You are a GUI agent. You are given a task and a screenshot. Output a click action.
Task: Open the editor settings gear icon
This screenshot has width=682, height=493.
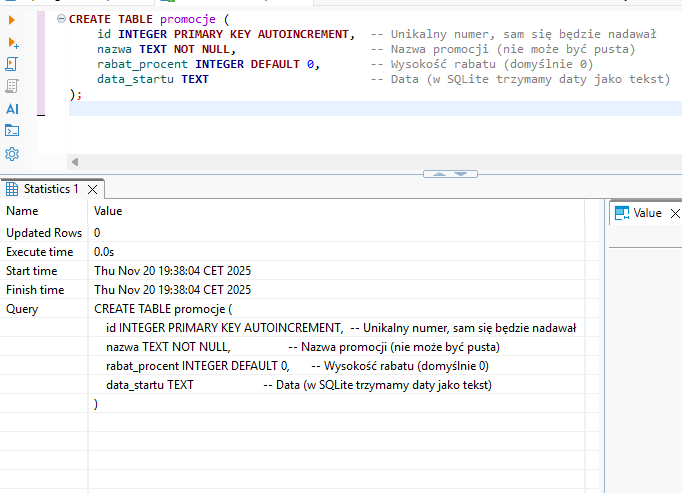[x=13, y=153]
